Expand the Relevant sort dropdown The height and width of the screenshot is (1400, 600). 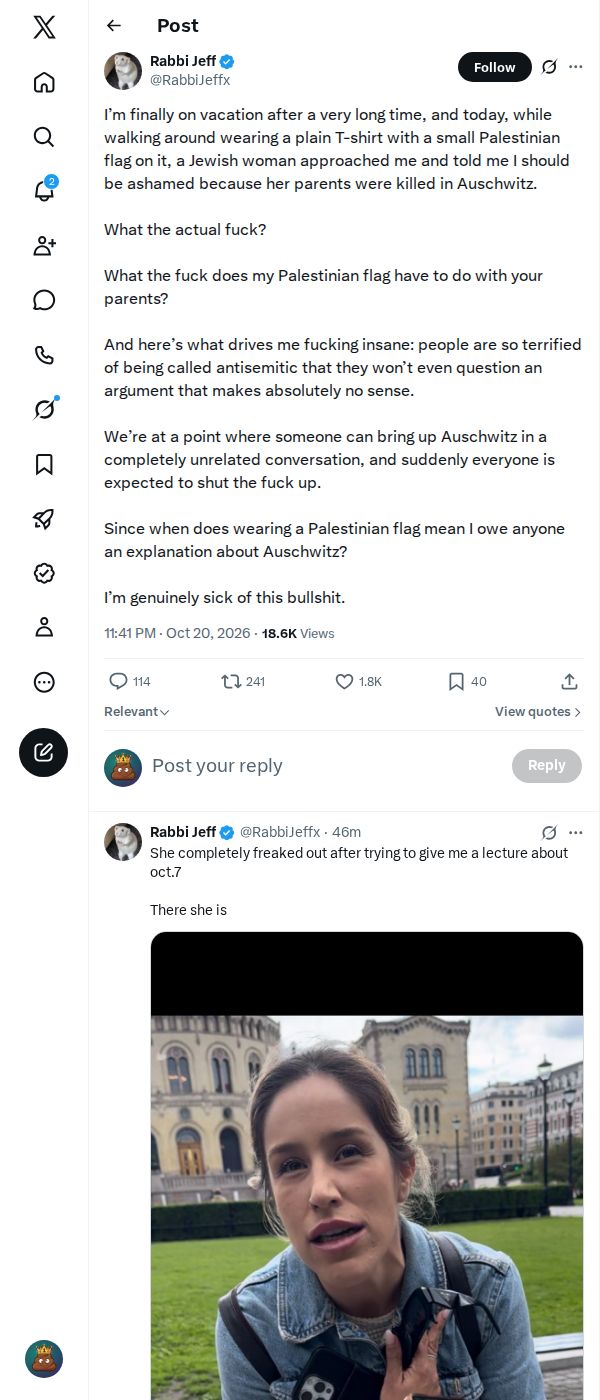click(137, 712)
